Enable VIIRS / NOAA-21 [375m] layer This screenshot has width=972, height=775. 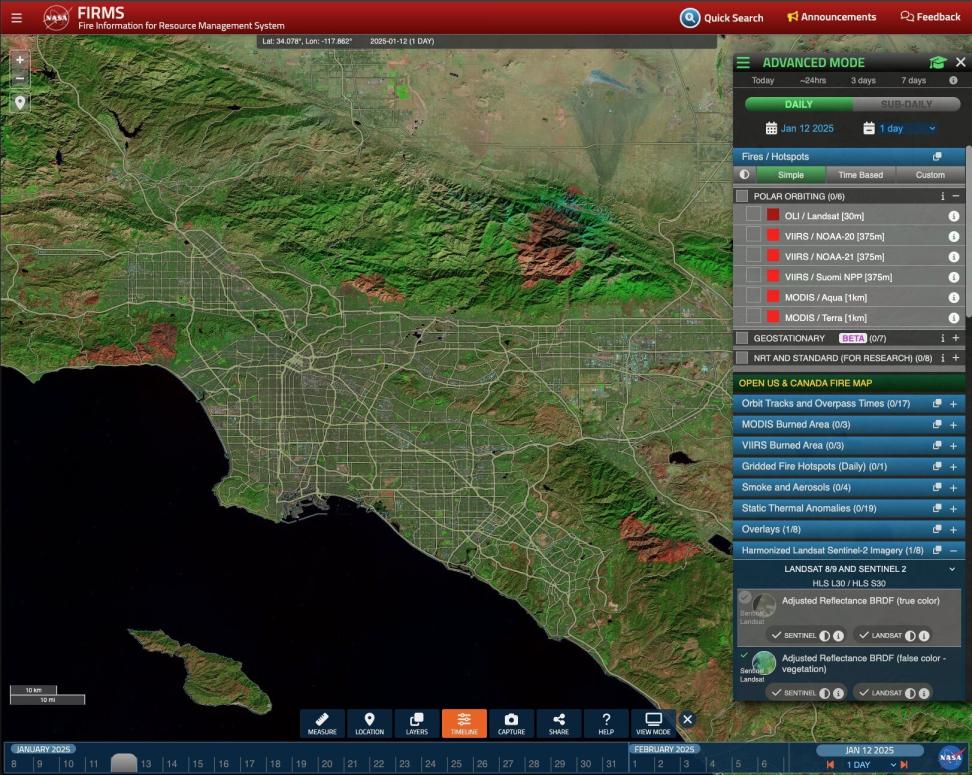click(753, 255)
